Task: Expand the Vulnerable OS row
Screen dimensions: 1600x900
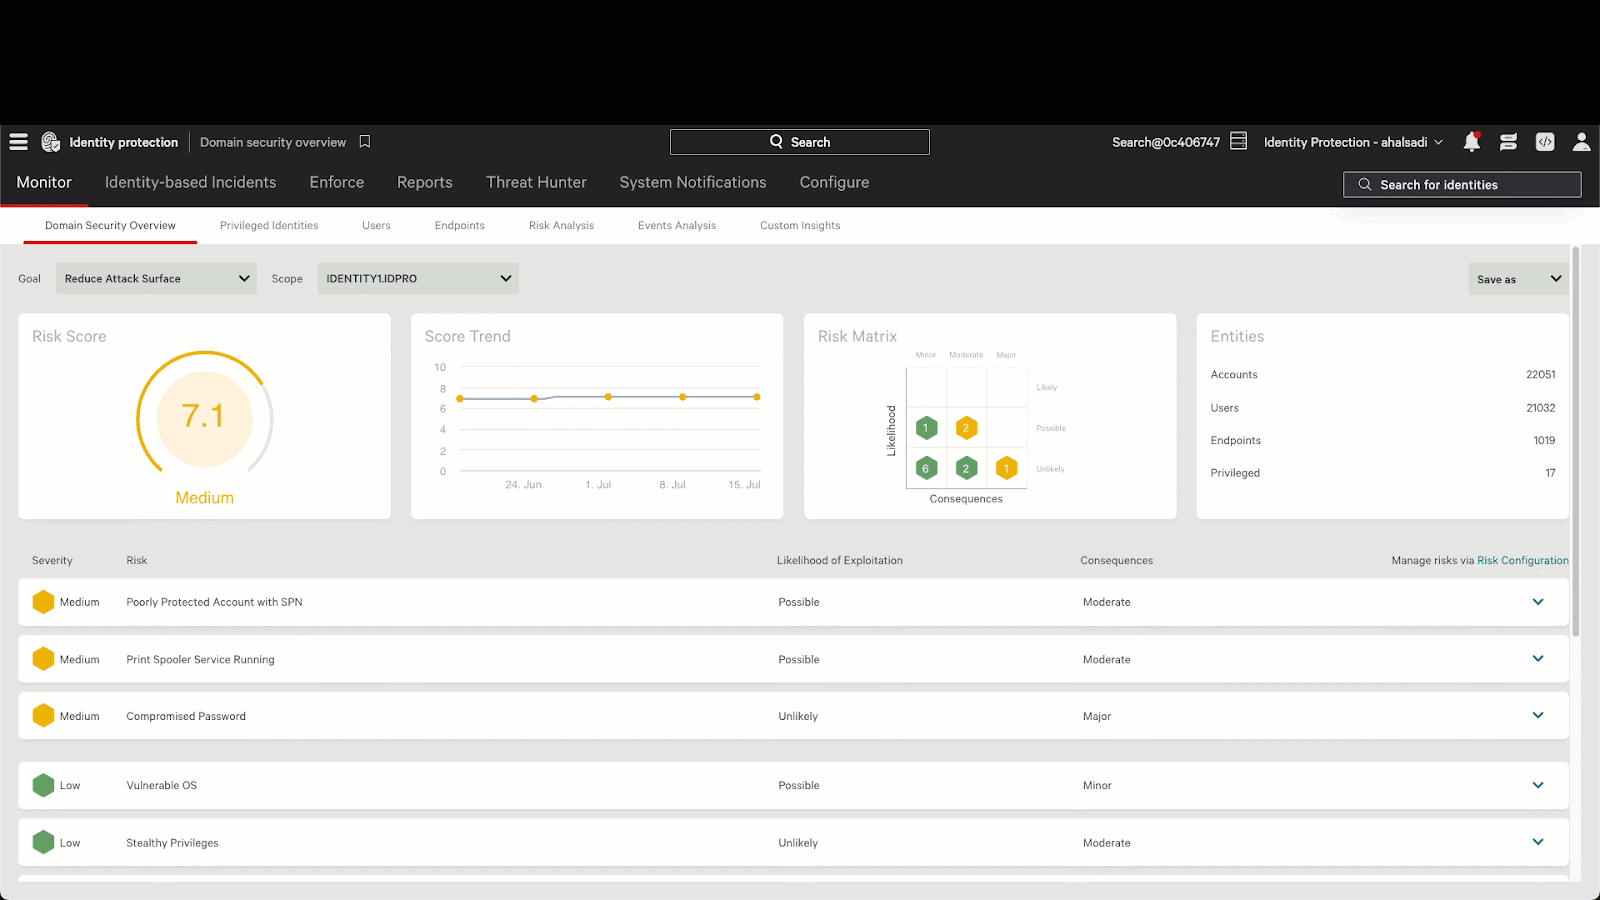Action: pyautogui.click(x=1538, y=785)
